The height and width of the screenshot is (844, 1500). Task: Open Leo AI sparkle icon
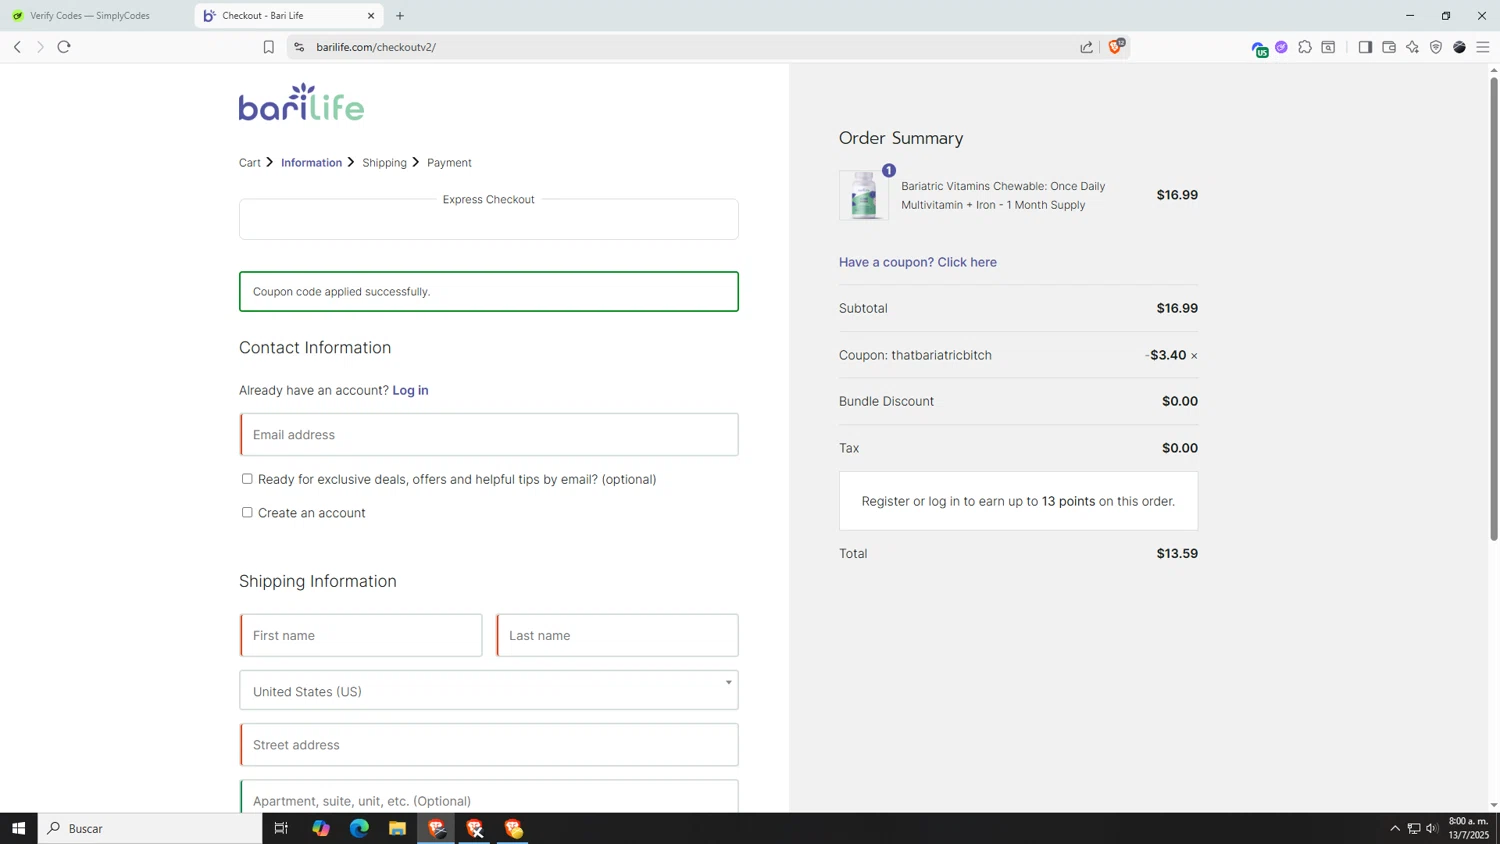(1412, 47)
